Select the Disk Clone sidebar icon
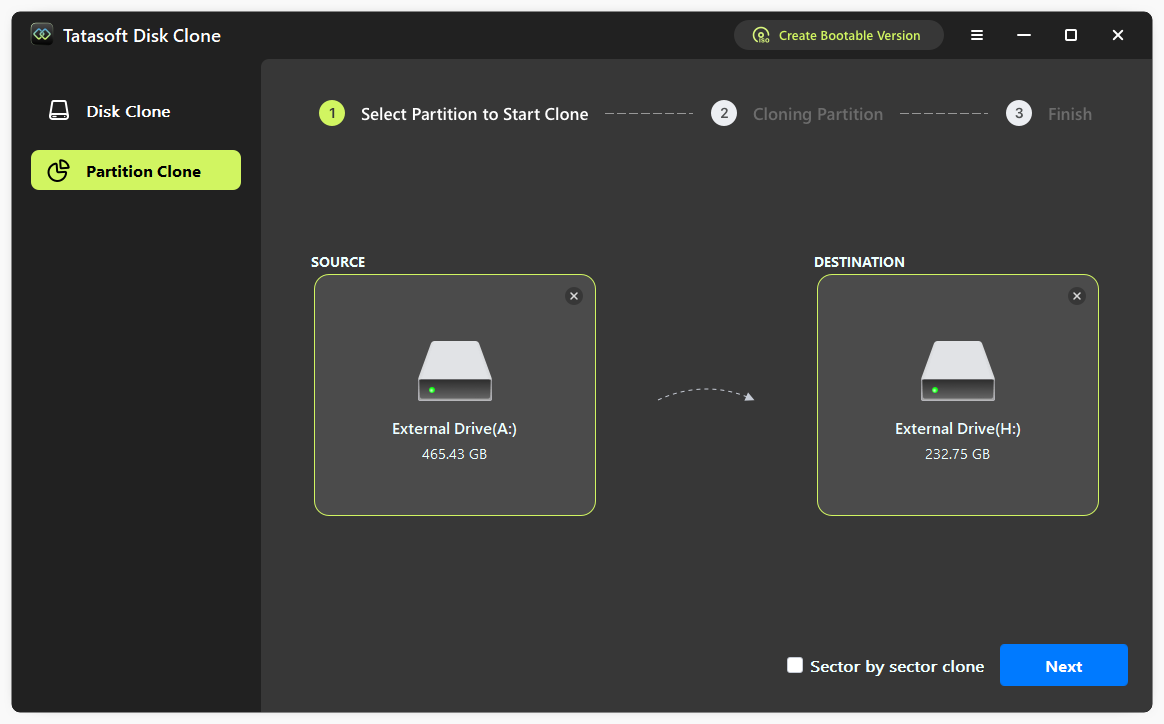This screenshot has height=724, width=1164. point(57,111)
